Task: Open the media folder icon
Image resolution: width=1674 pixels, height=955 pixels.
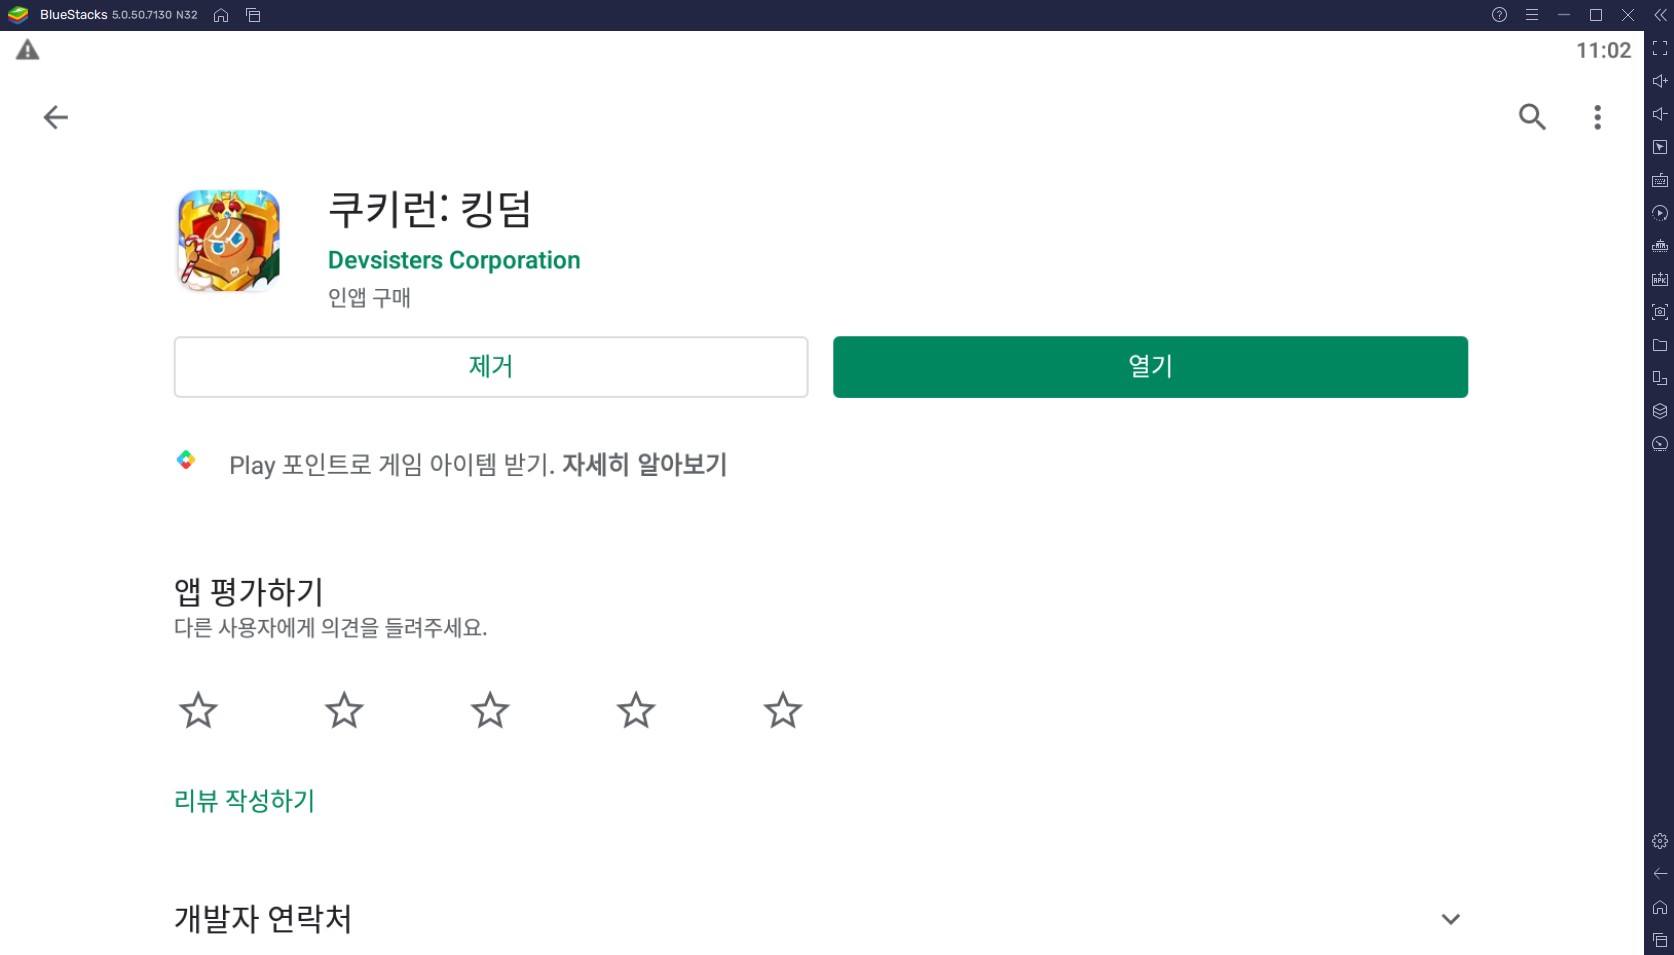Action: (x=1660, y=345)
